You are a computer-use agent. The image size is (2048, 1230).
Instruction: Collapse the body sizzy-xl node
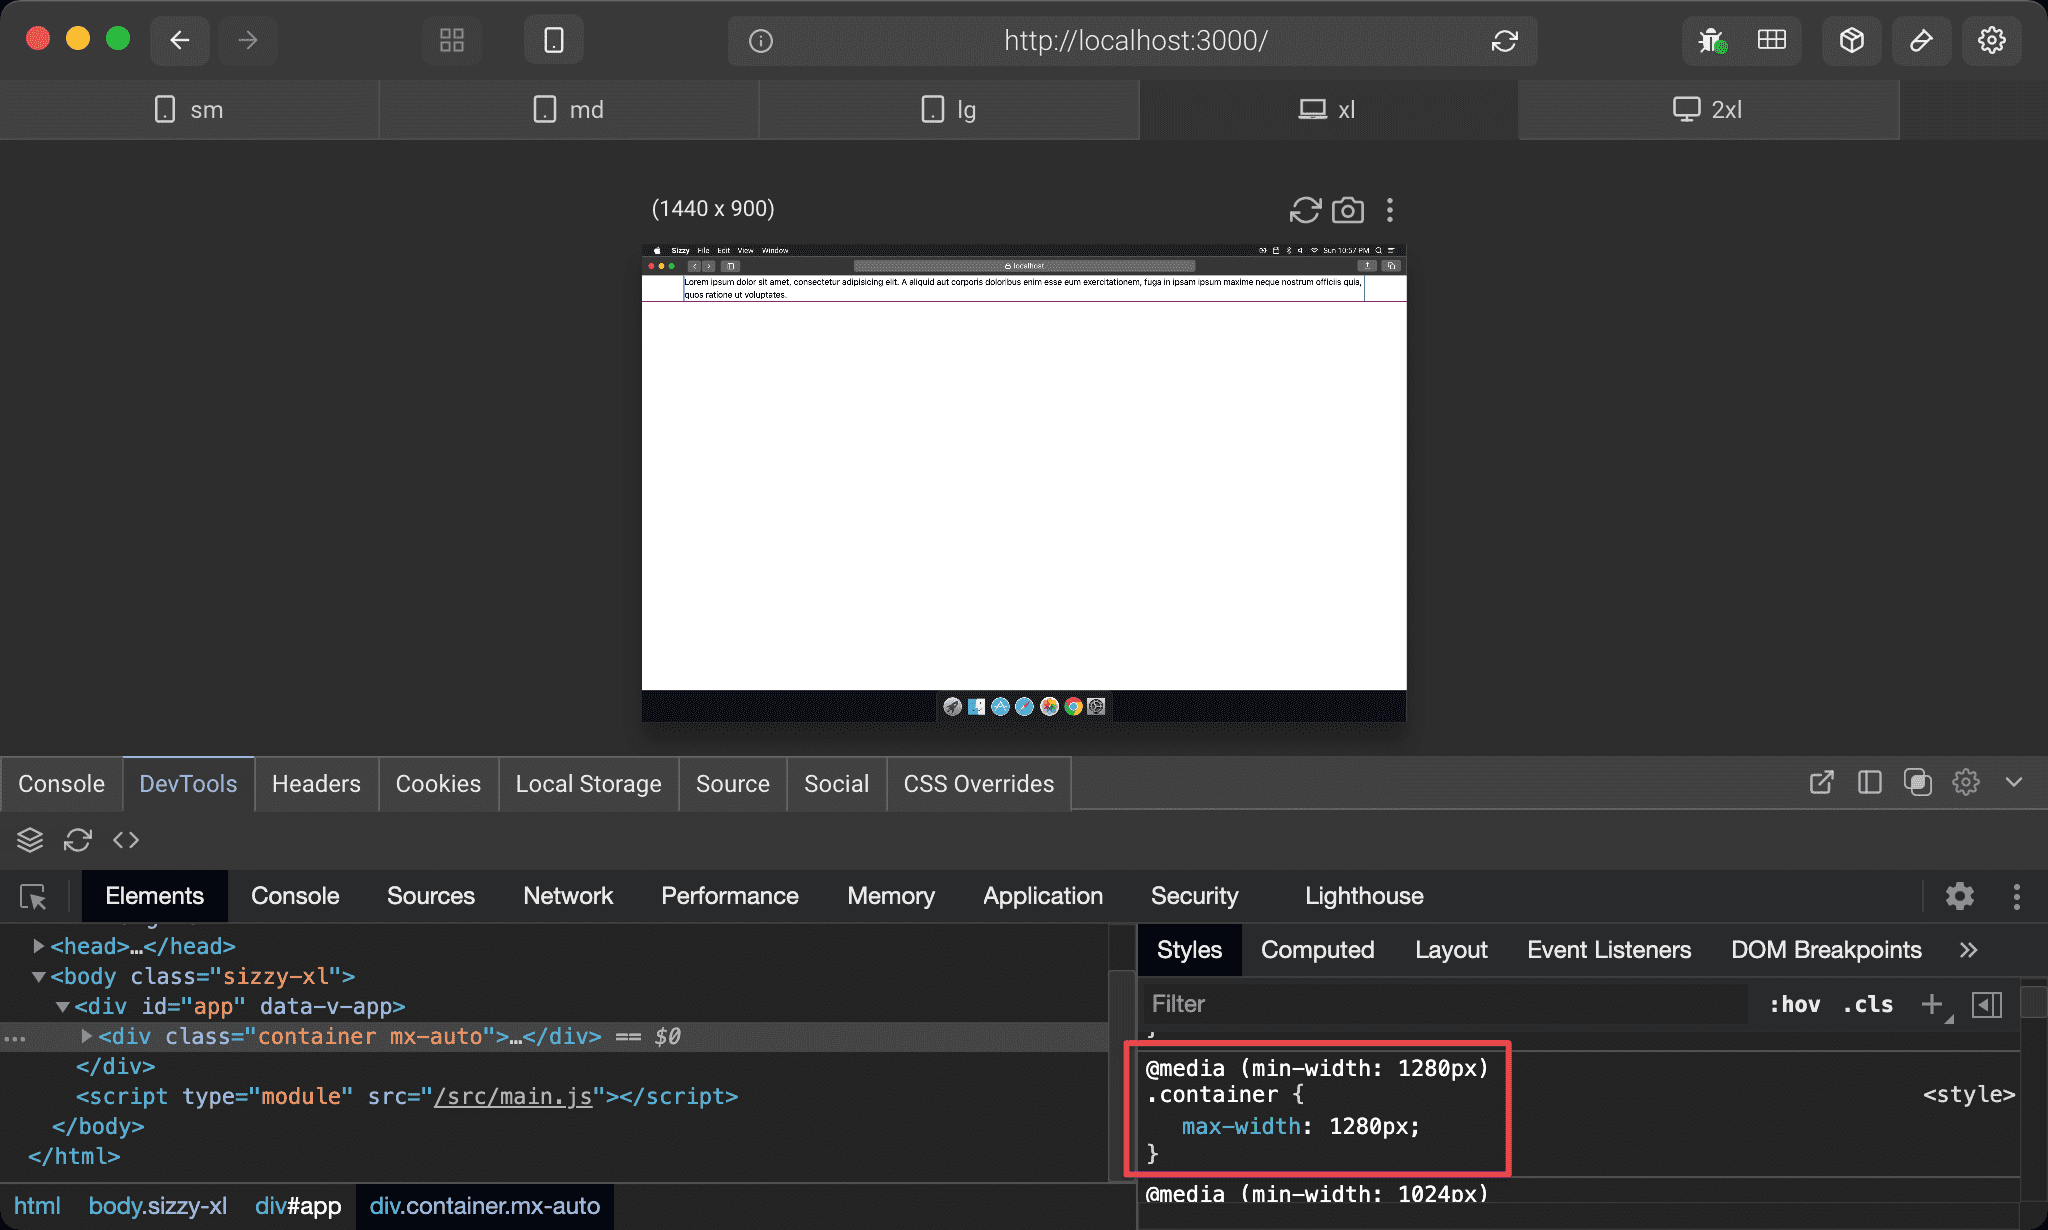click(38, 976)
